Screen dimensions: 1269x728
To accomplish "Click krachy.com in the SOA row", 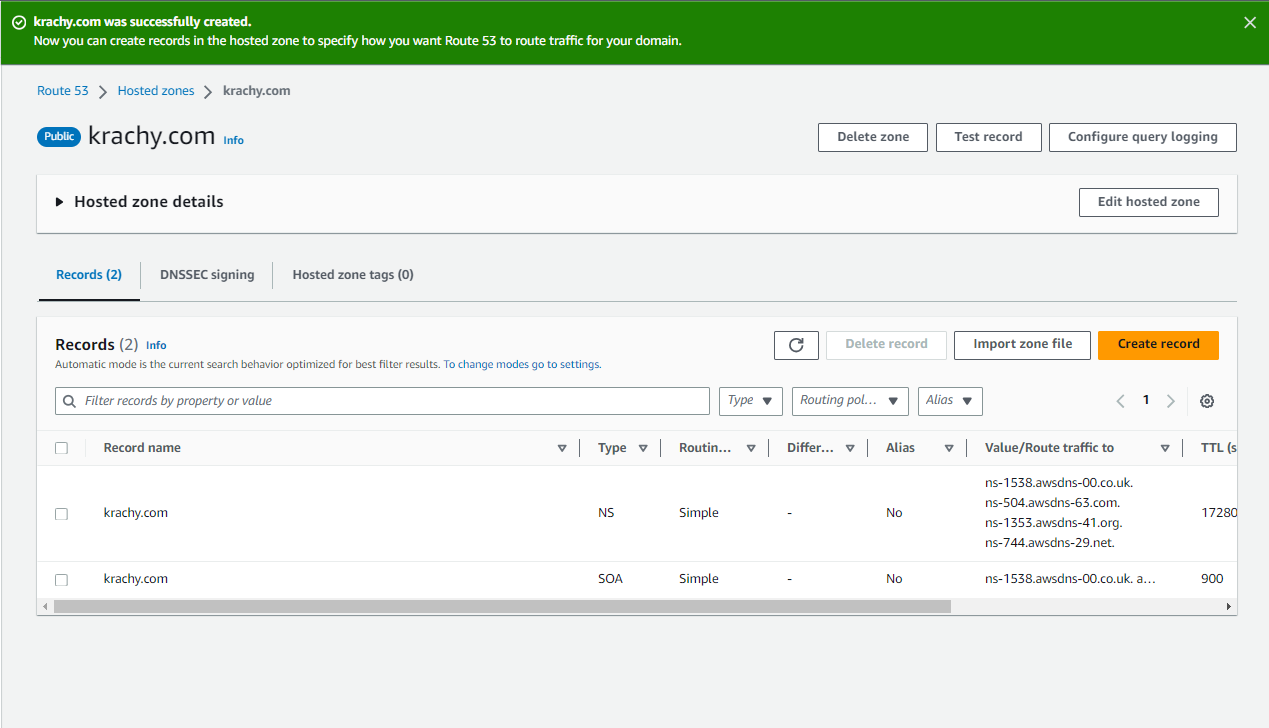I will (136, 579).
